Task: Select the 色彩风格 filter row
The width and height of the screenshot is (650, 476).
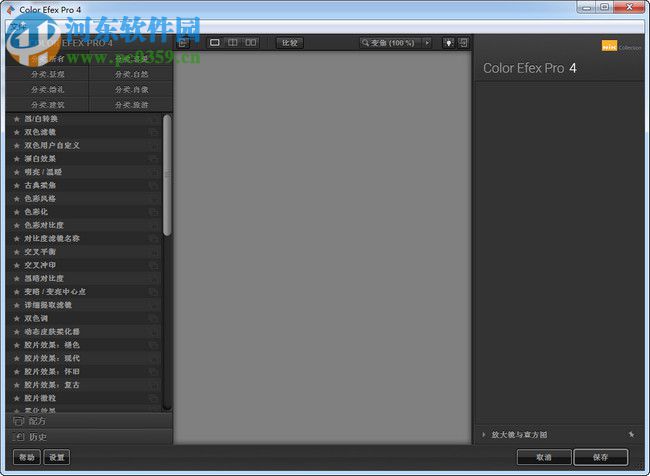Action: click(83, 199)
